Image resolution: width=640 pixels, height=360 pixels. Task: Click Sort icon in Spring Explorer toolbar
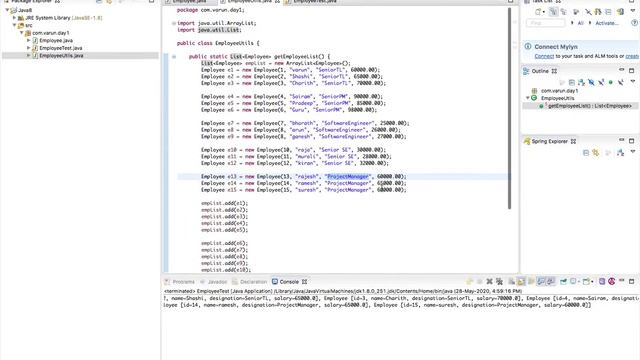[x=620, y=153]
